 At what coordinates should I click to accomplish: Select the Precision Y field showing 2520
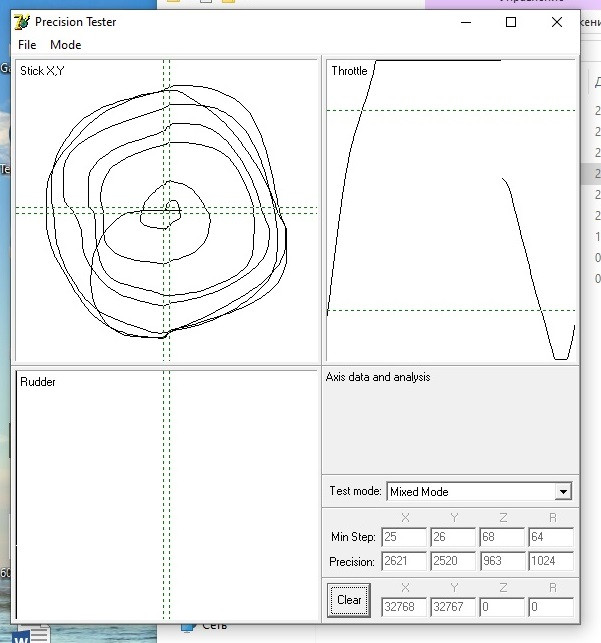[x=453, y=562]
